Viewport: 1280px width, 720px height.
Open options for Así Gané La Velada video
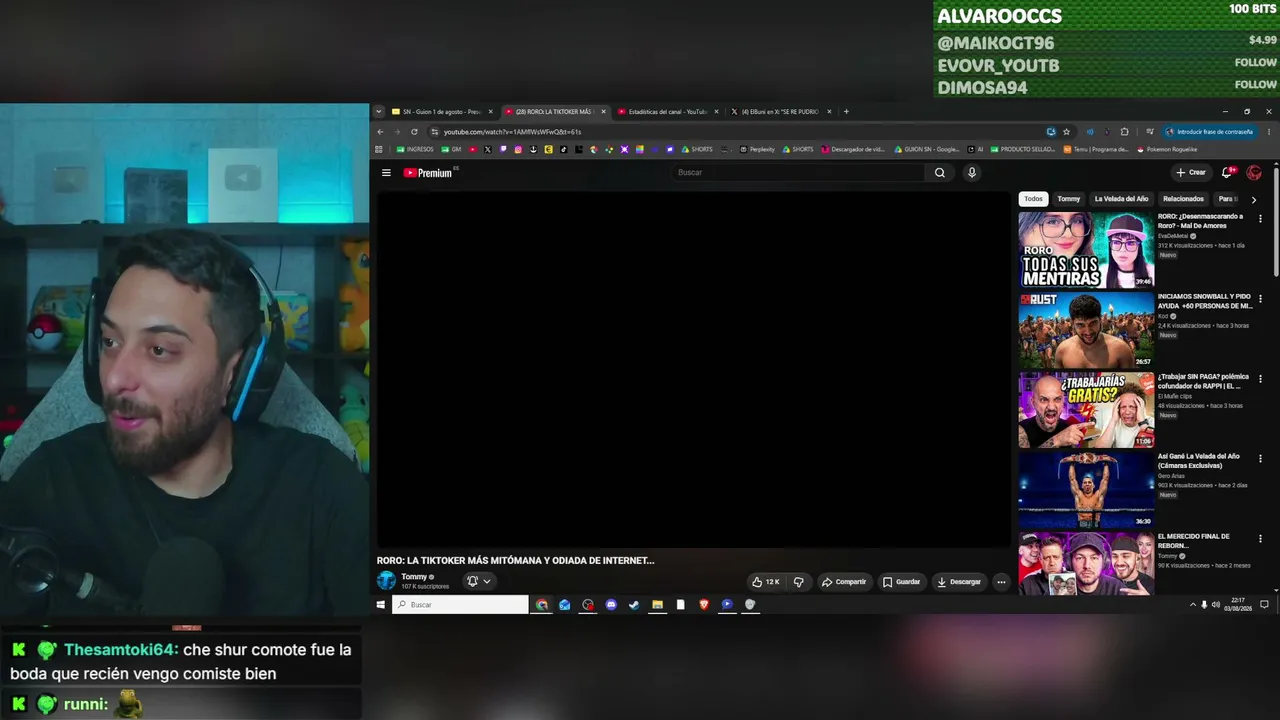[x=1260, y=460]
